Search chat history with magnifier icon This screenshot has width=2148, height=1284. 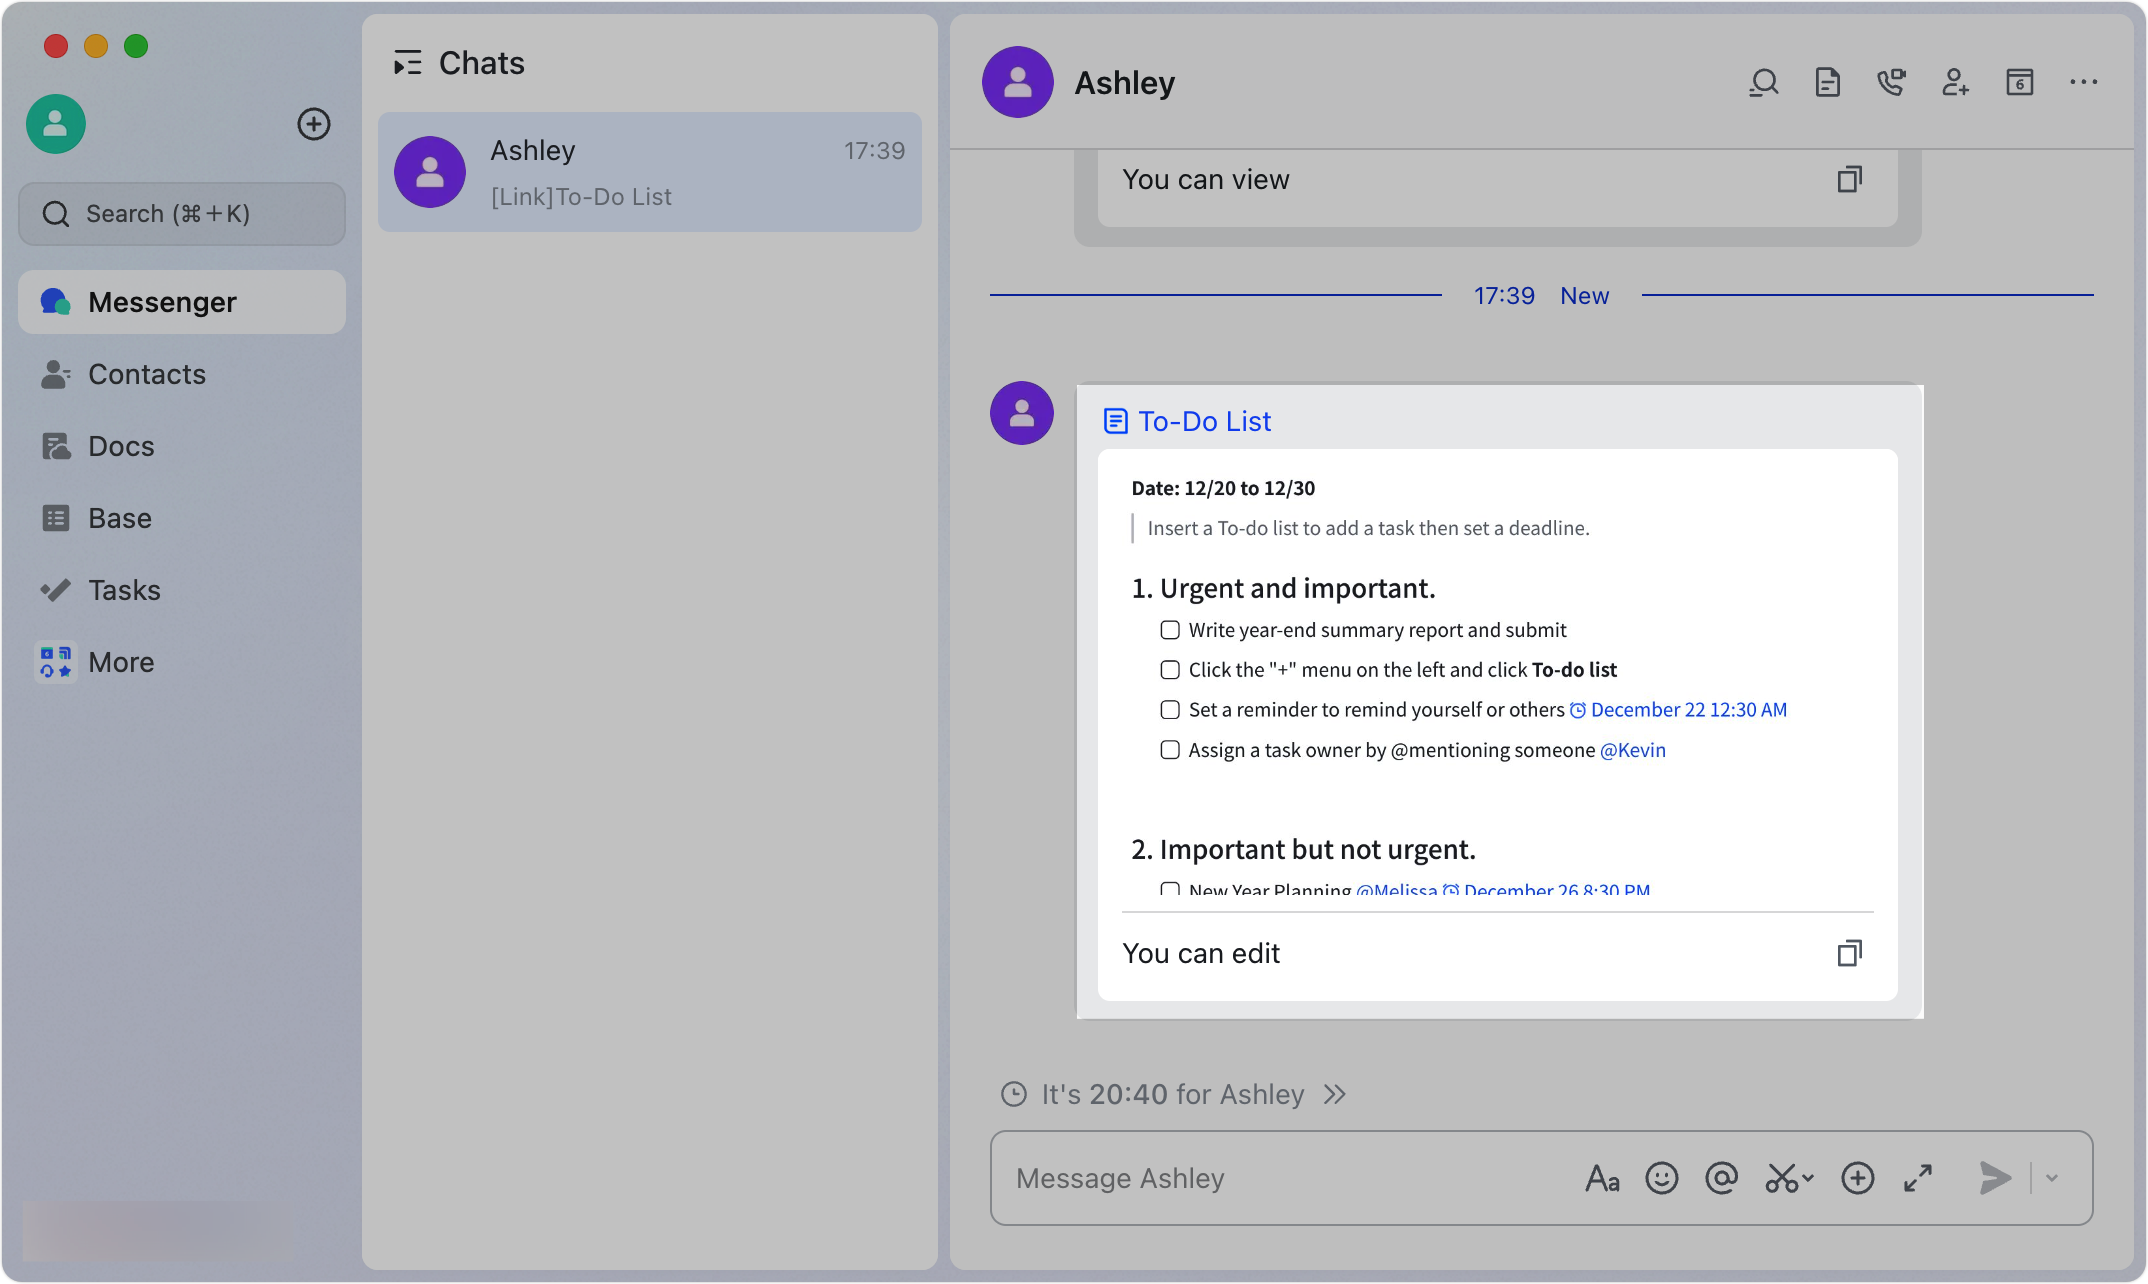click(x=1763, y=82)
